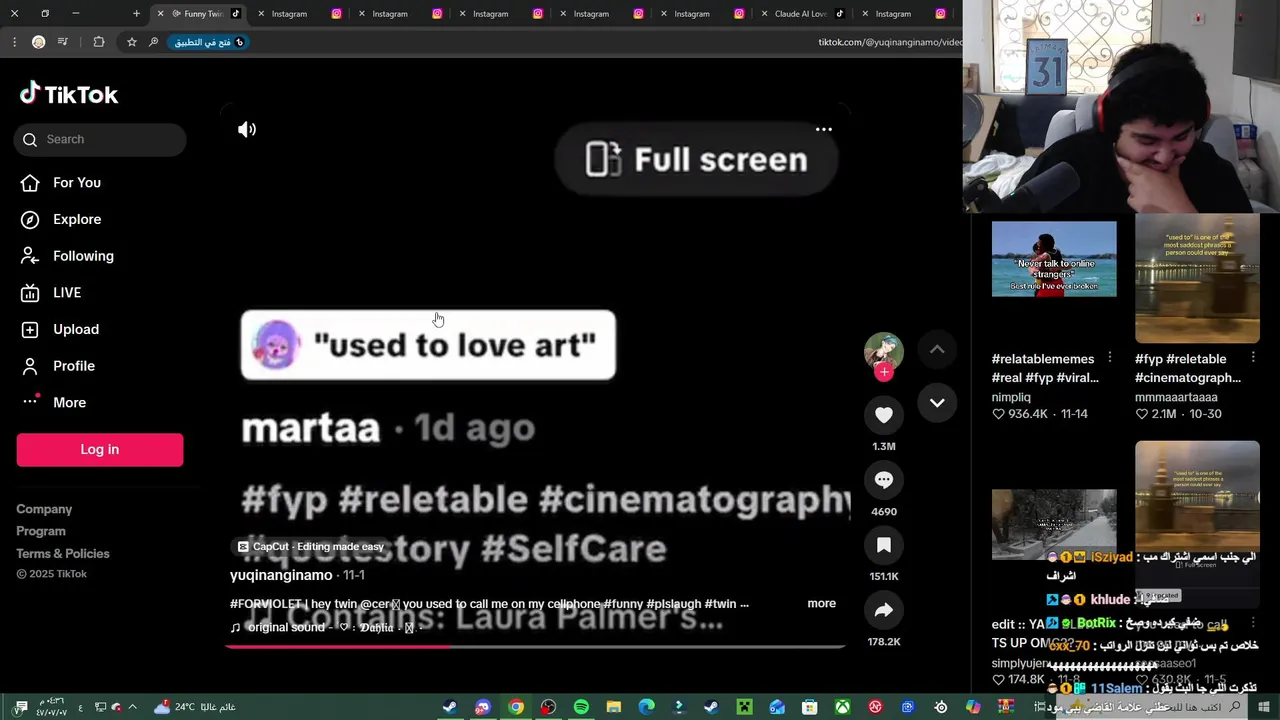Switch to the Claude AI Love tab
1280x720 pixels.
pos(801,14)
